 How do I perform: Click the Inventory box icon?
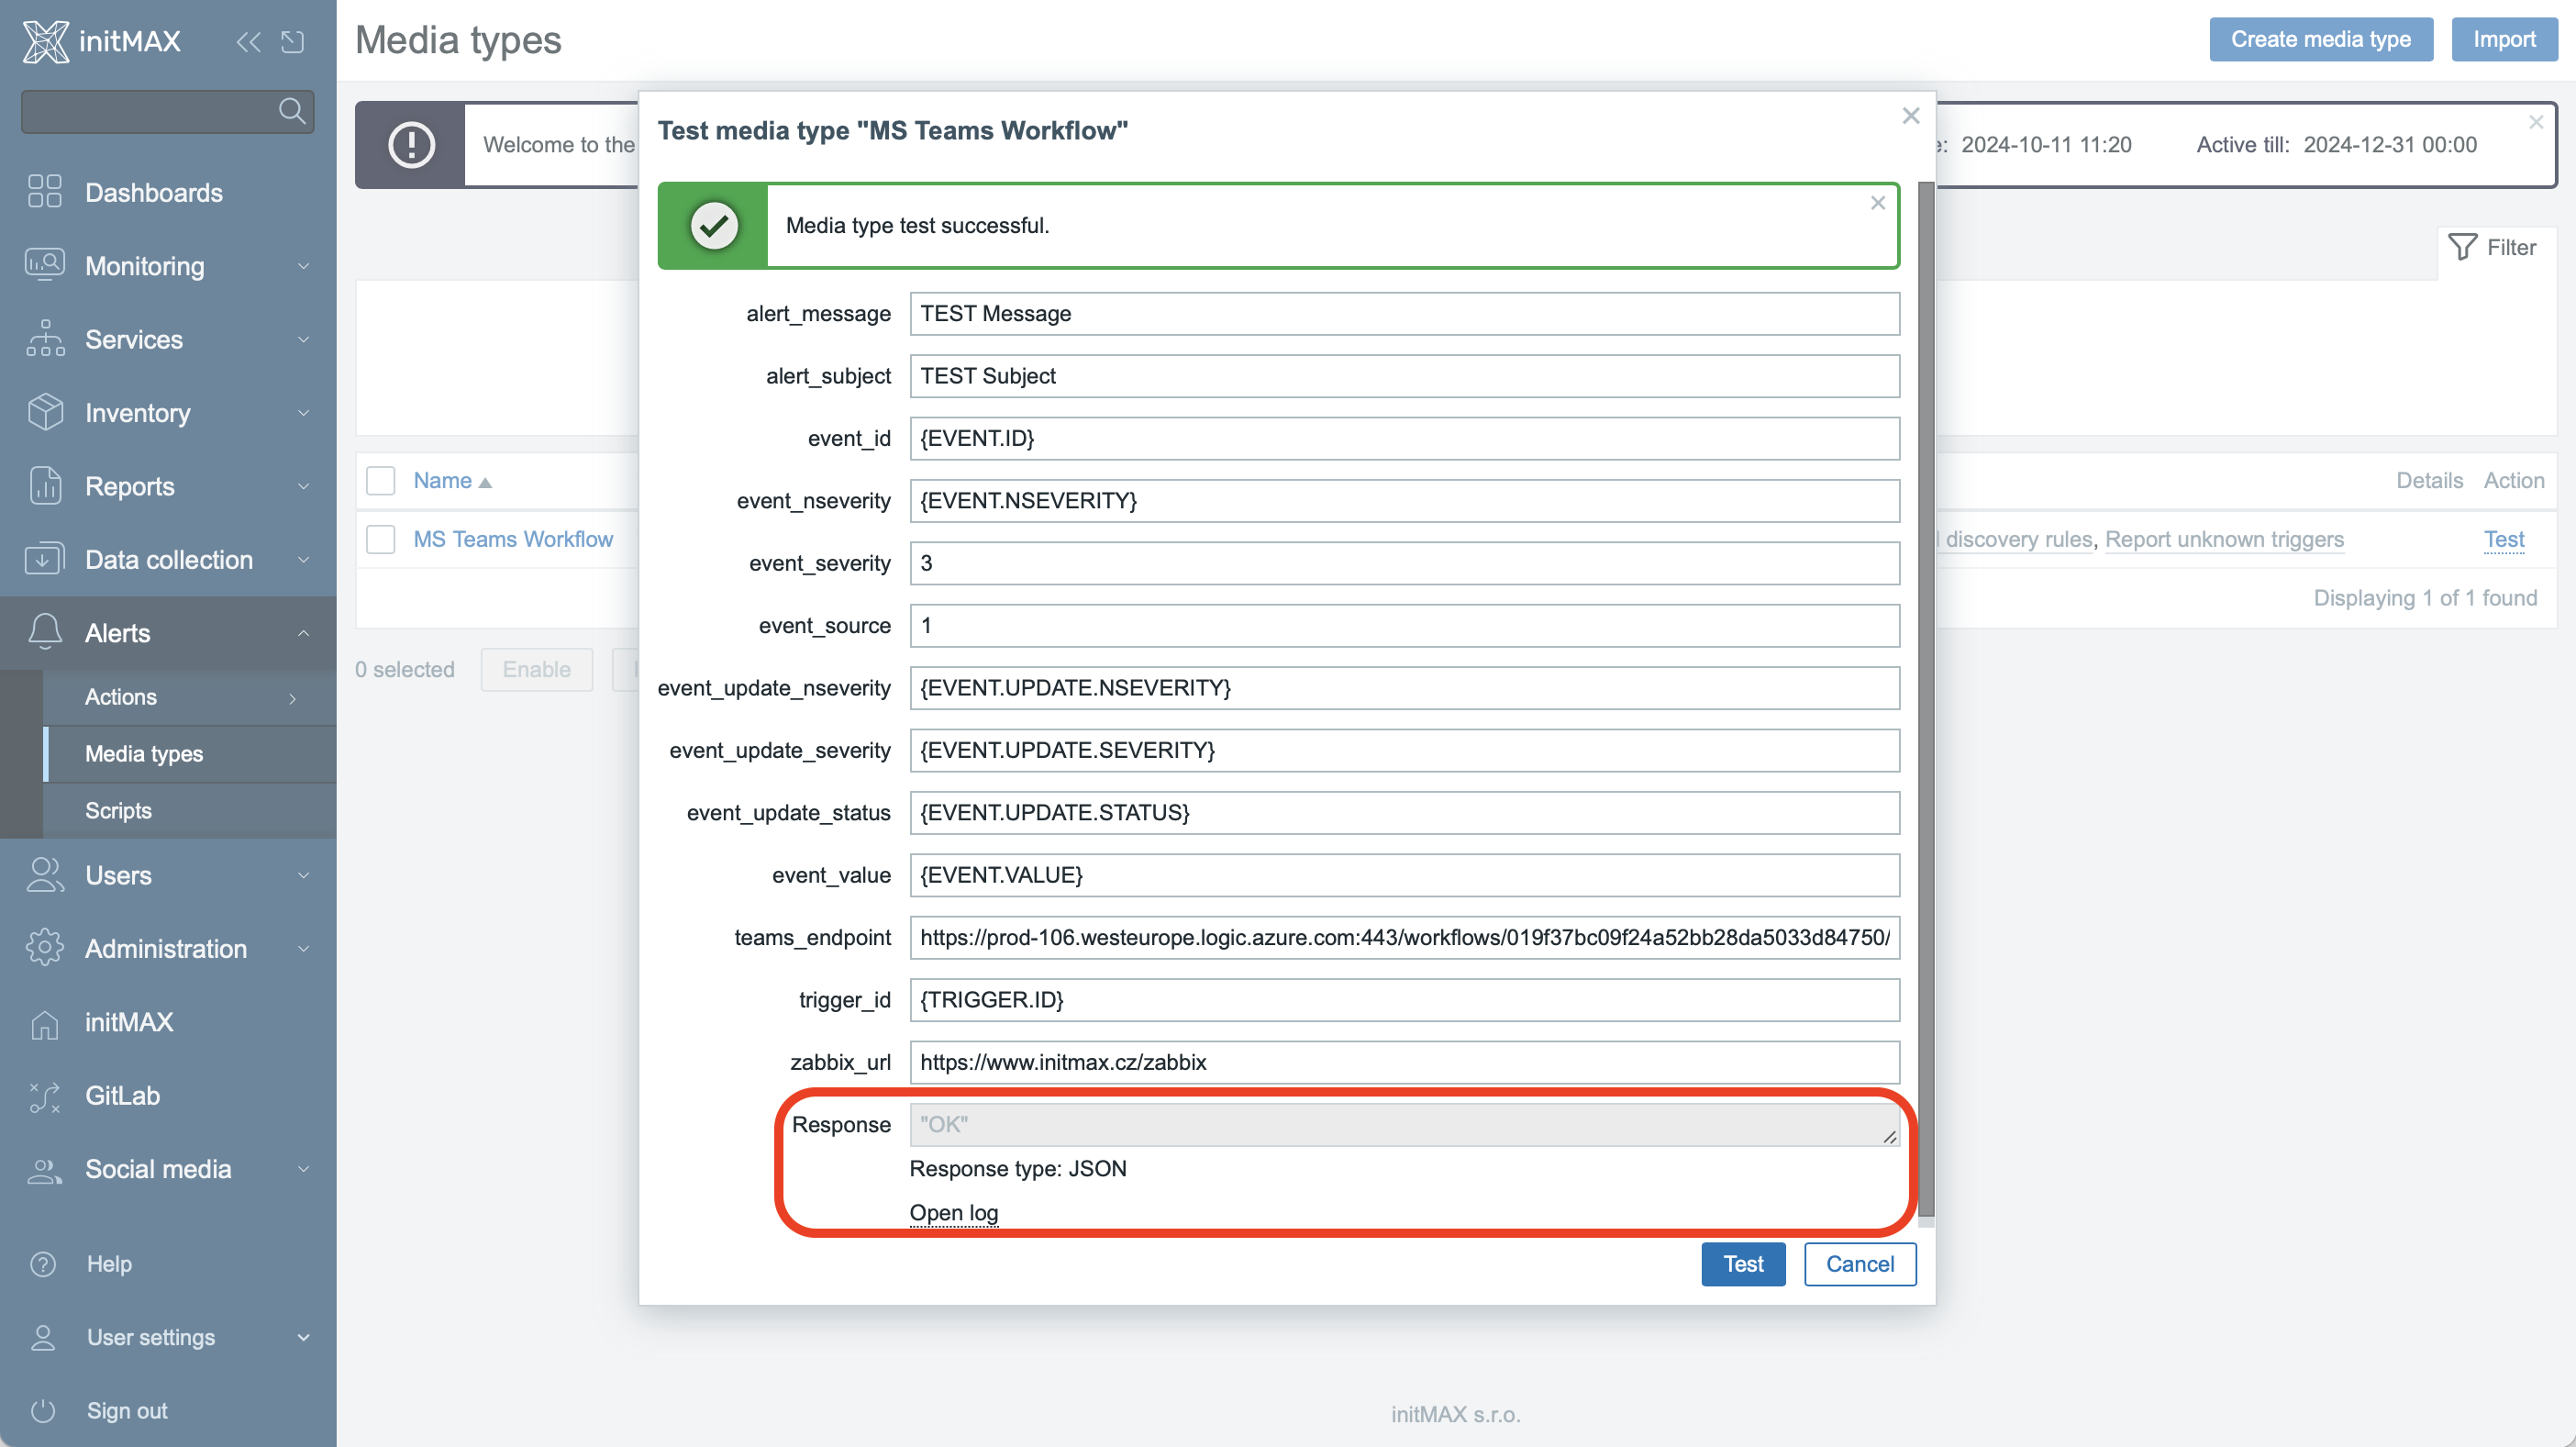click(x=45, y=412)
